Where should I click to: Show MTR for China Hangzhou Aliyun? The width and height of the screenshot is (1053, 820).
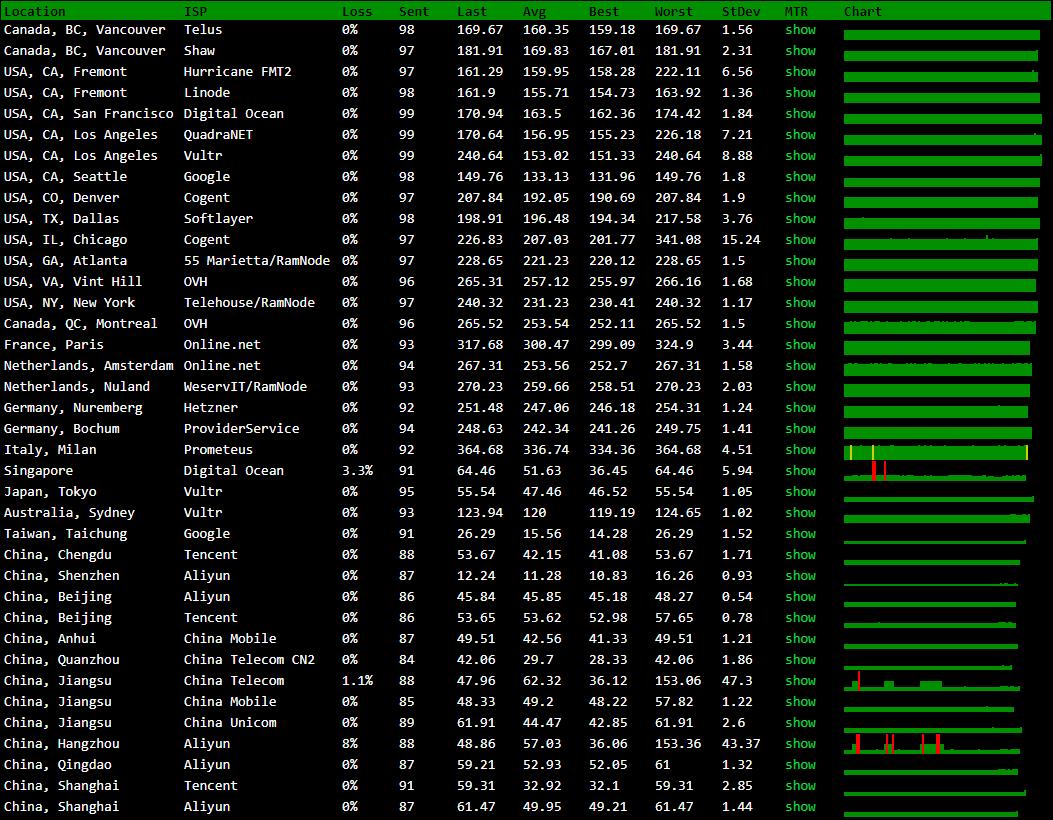[800, 744]
